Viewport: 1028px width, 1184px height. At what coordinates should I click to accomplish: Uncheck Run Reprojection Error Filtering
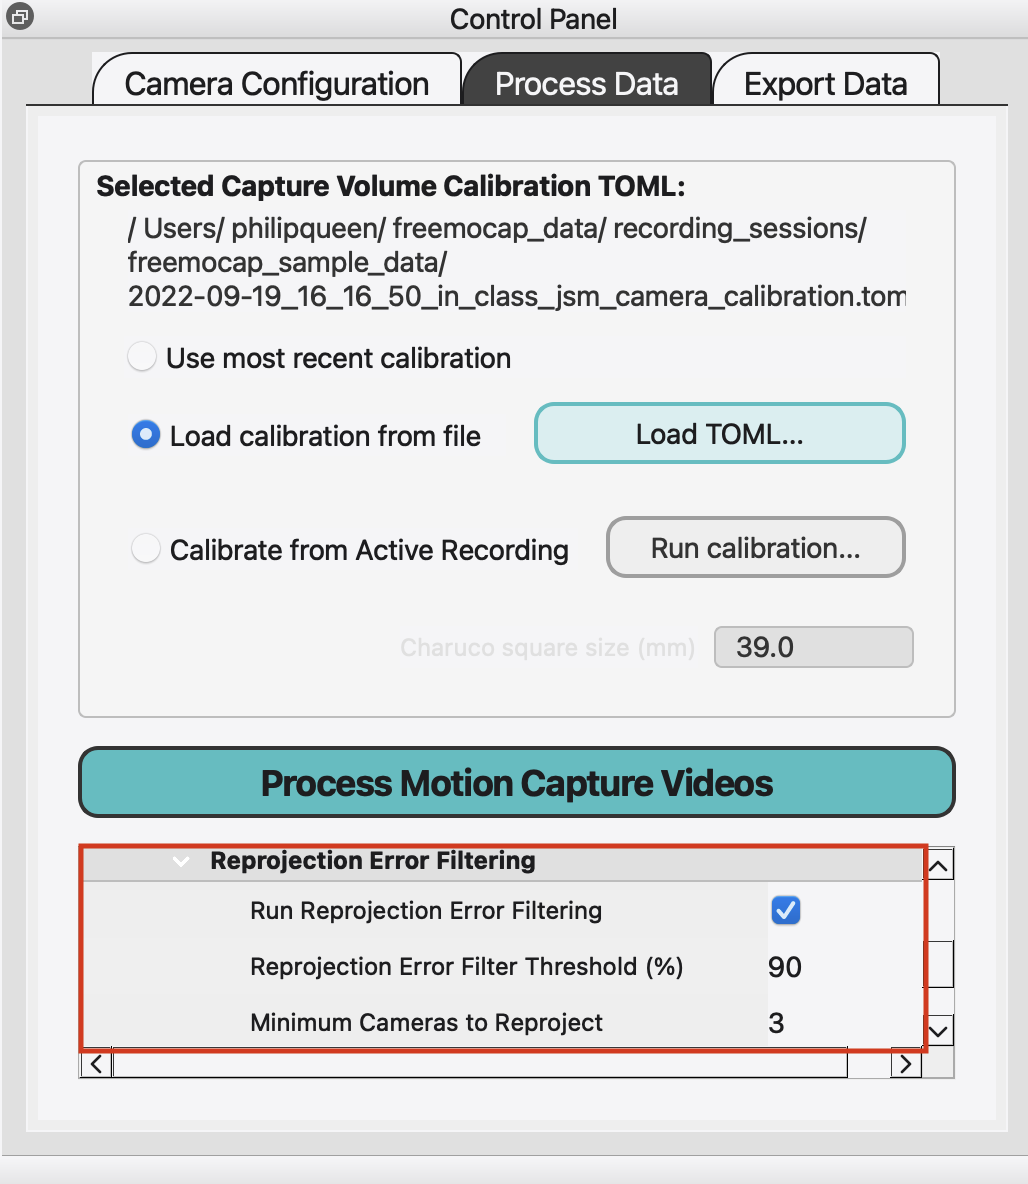(786, 910)
